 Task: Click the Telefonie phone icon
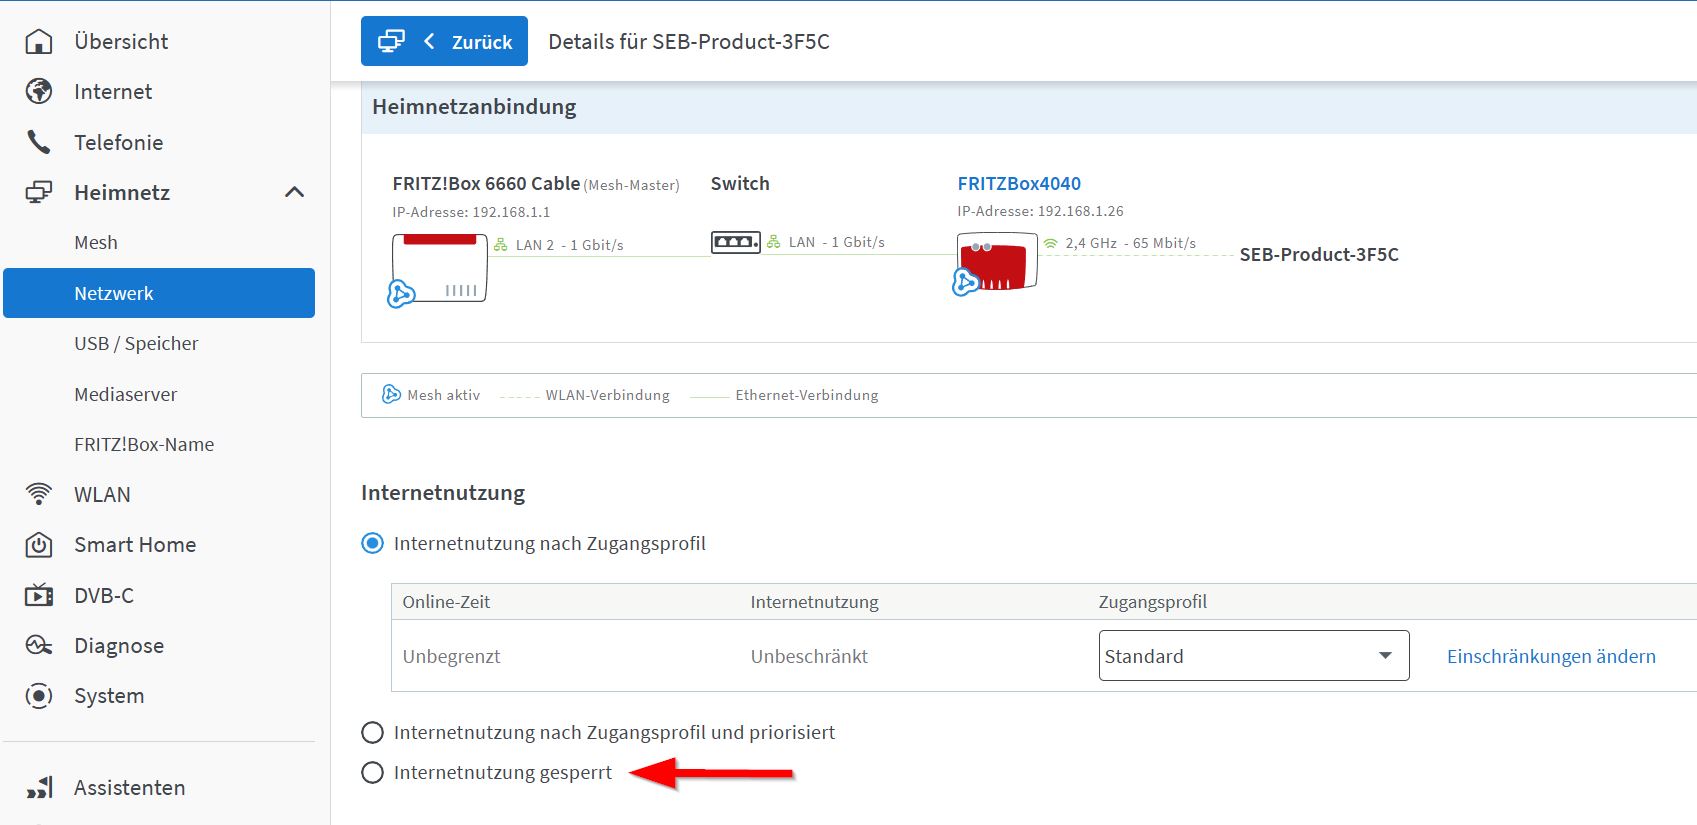pos(39,142)
